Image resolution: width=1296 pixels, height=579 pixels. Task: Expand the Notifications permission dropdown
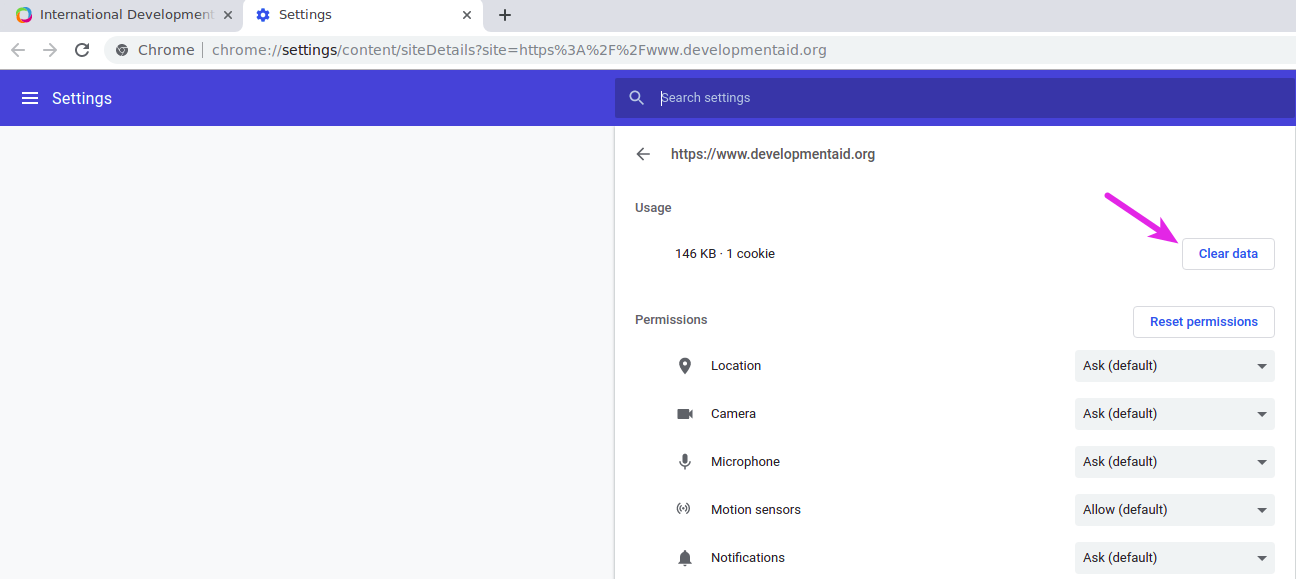coord(1174,558)
